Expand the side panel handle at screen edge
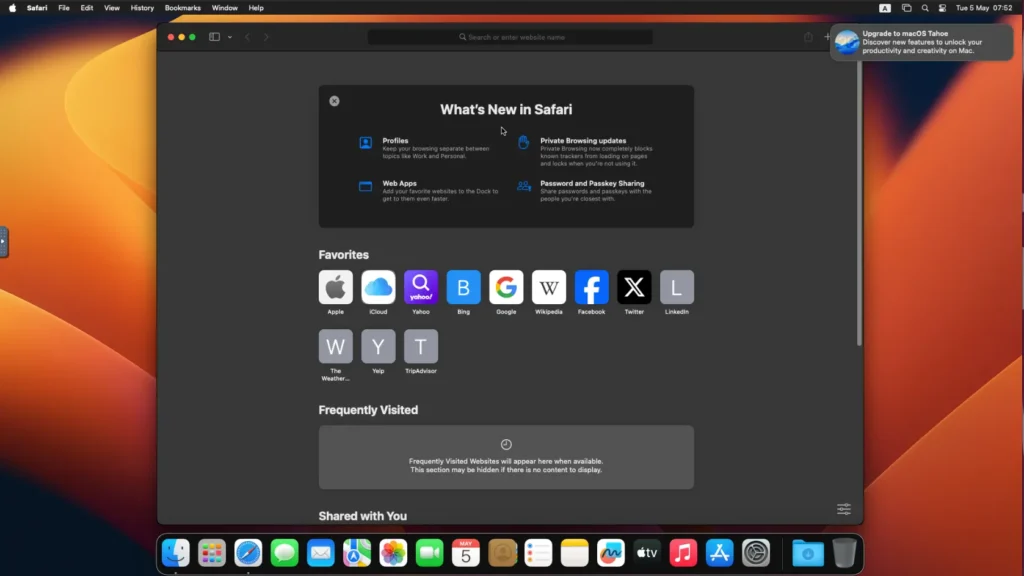1024x576 pixels. 3,242
